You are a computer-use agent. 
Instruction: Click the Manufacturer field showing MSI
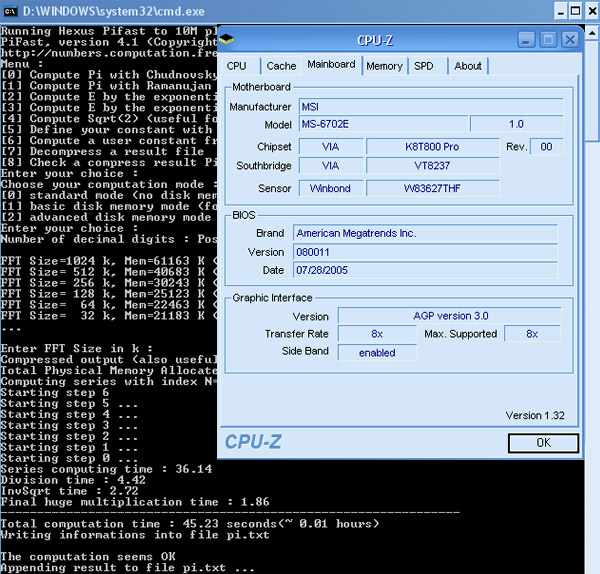[x=431, y=107]
